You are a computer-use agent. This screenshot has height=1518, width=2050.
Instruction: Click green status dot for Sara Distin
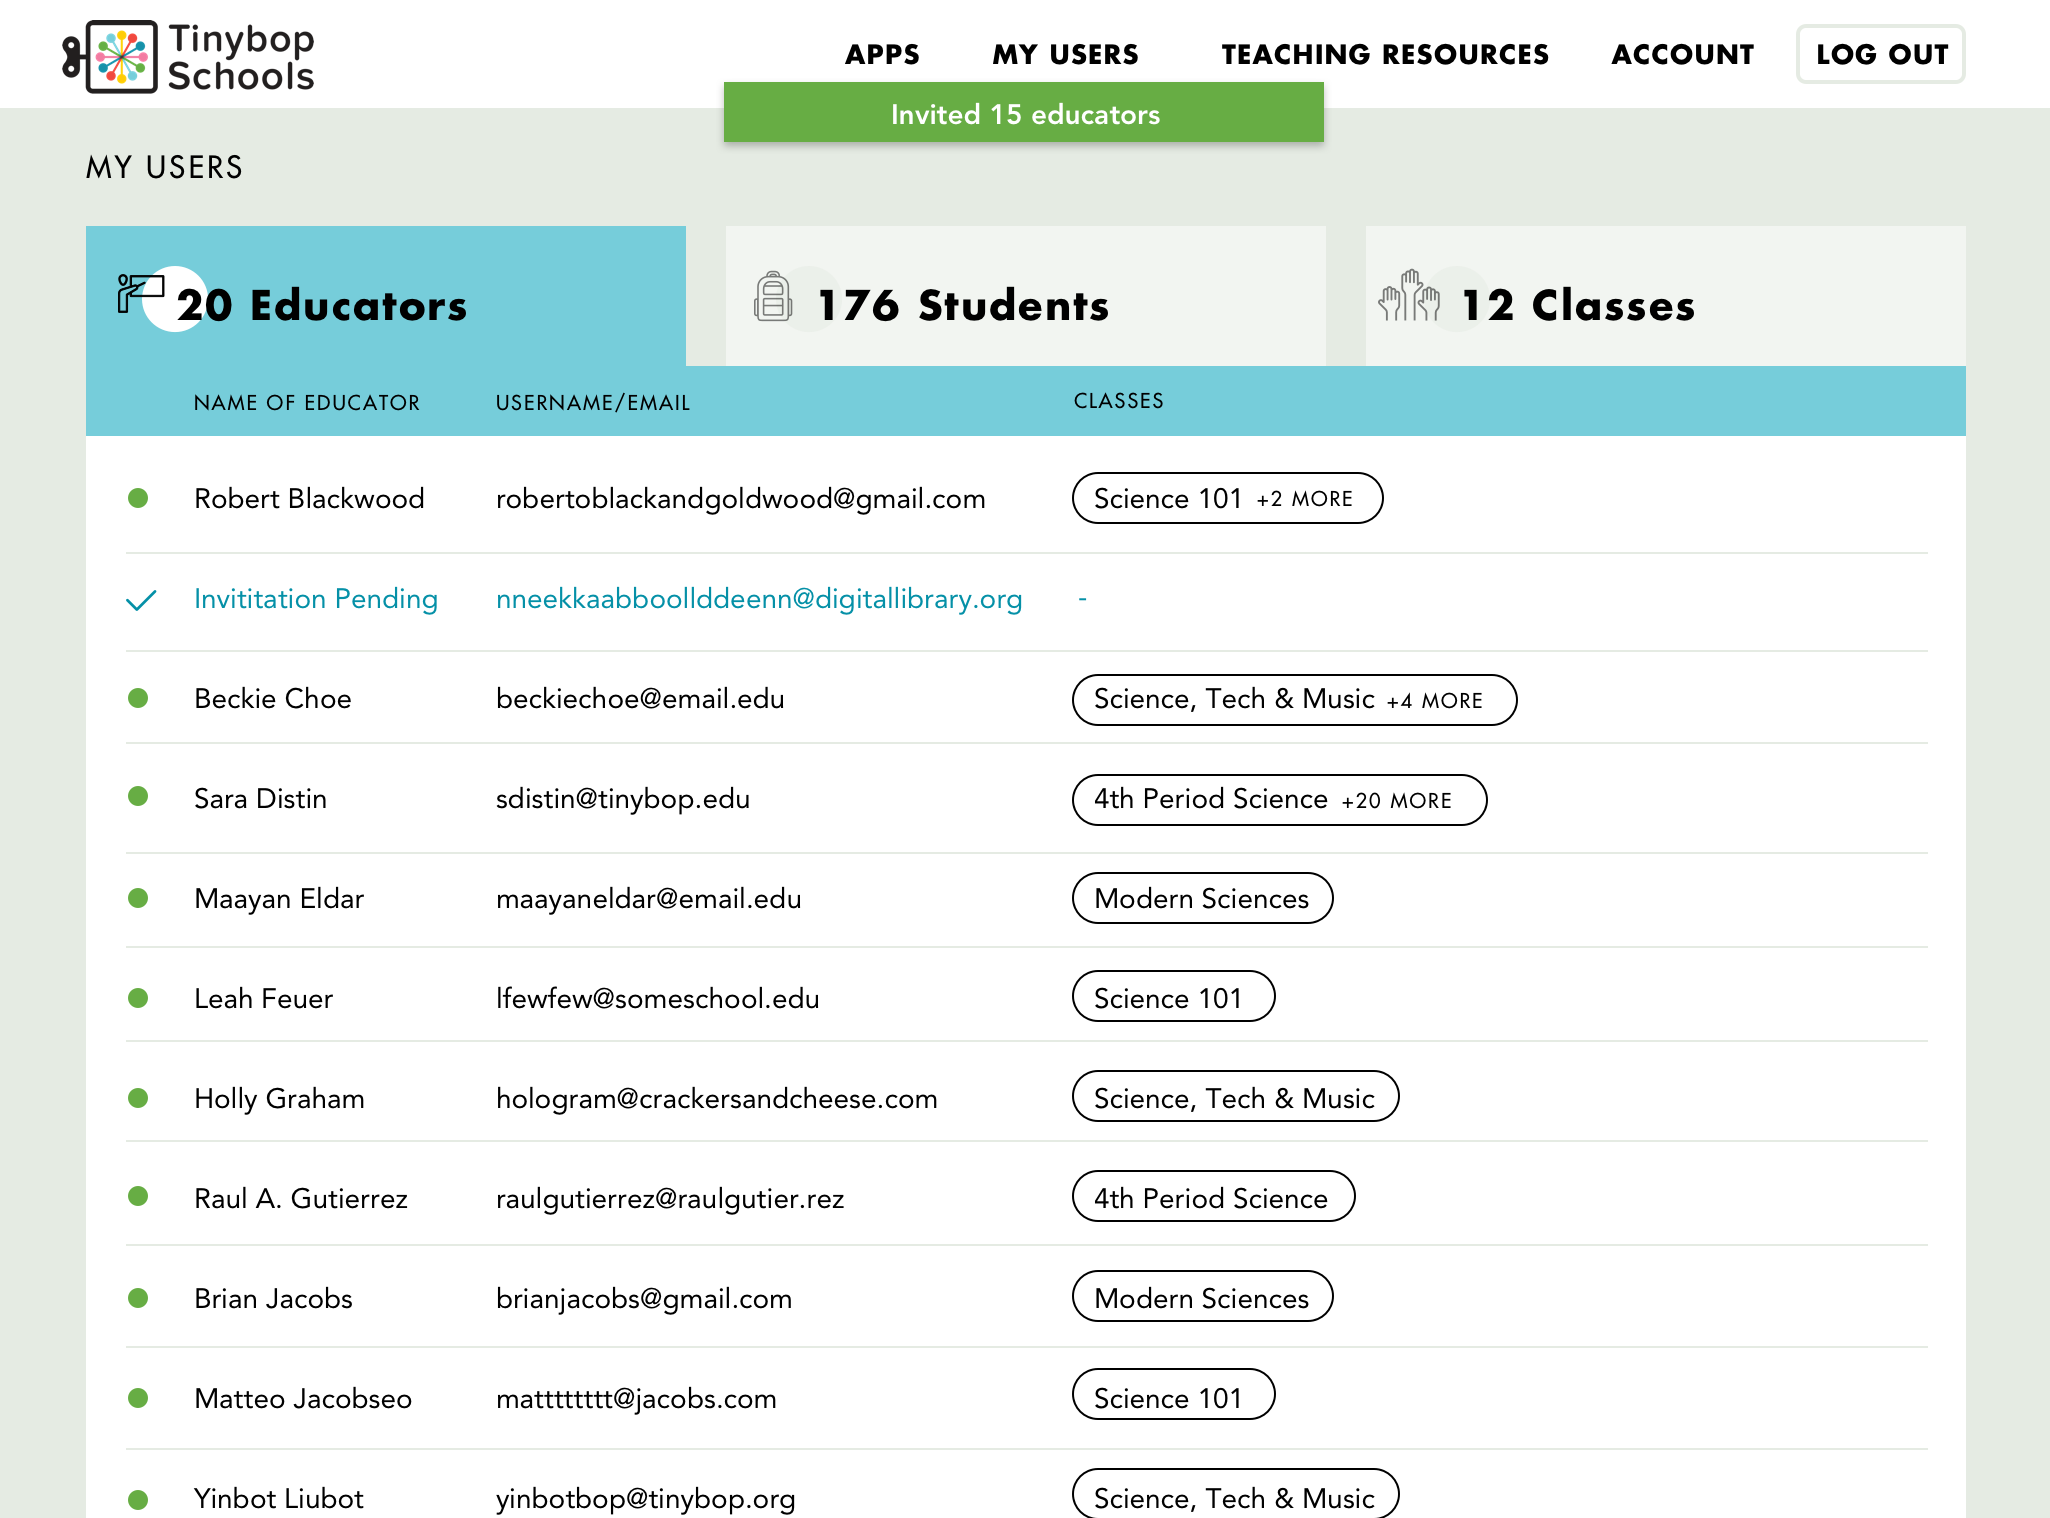[x=138, y=796]
